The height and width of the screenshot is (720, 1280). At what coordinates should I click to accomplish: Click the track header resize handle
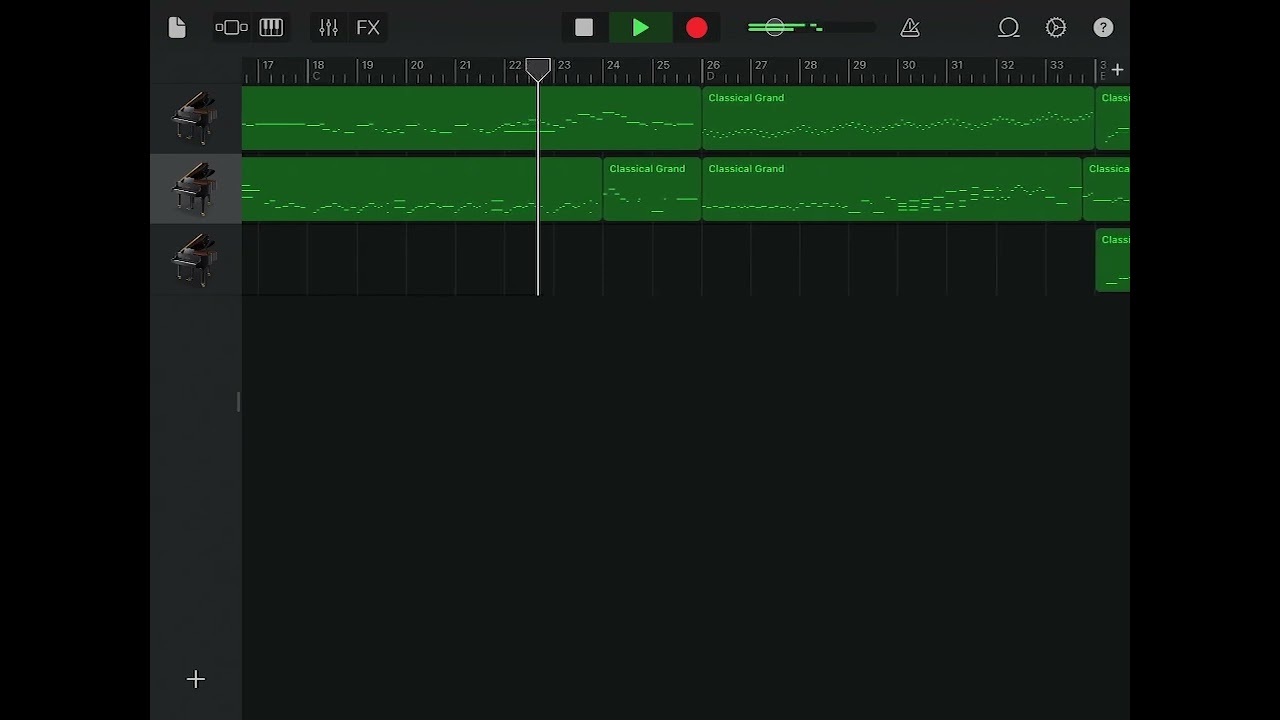coord(238,402)
